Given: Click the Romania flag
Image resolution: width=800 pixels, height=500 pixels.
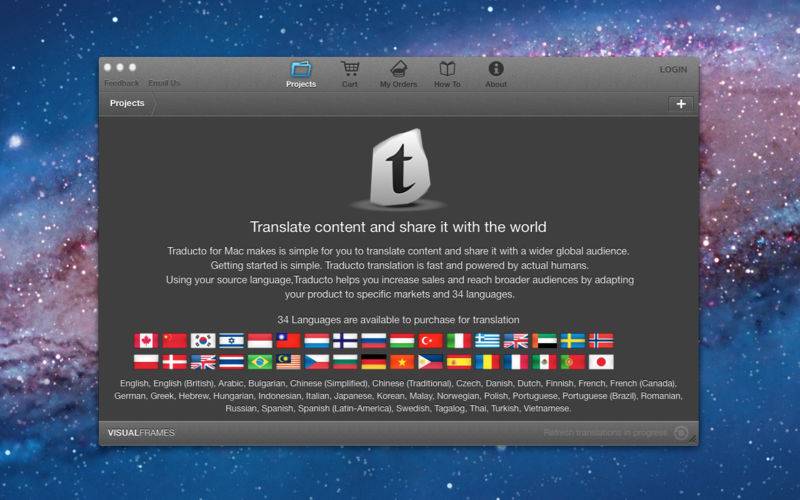Looking at the screenshot, I should click(488, 362).
